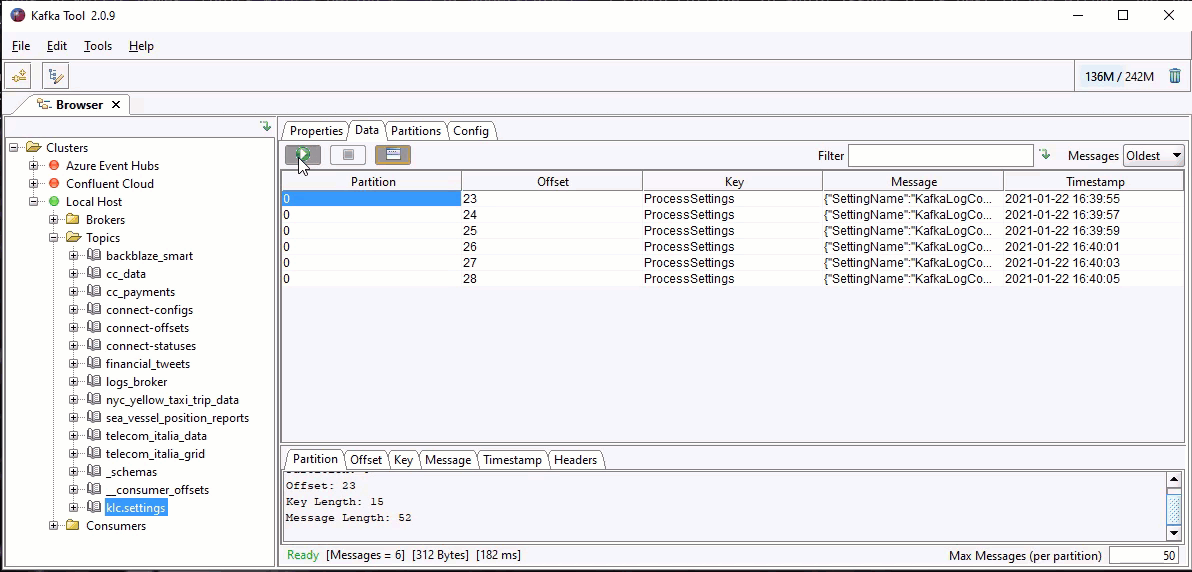
Task: Open the Help menu
Action: pyautogui.click(x=141, y=46)
